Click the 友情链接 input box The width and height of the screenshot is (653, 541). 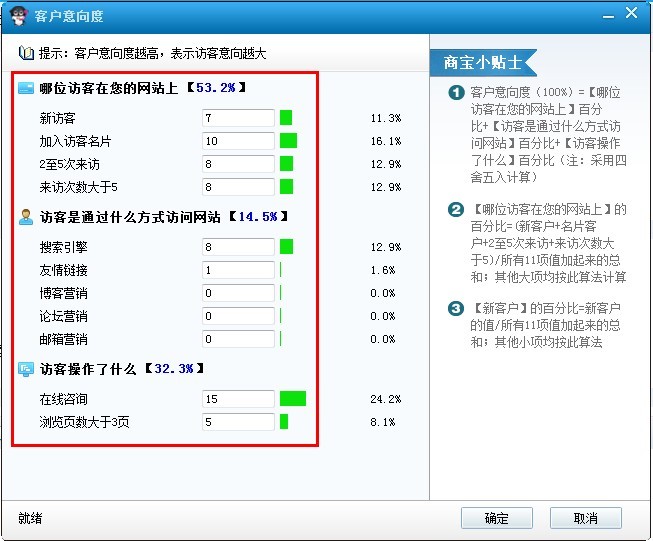tap(238, 270)
